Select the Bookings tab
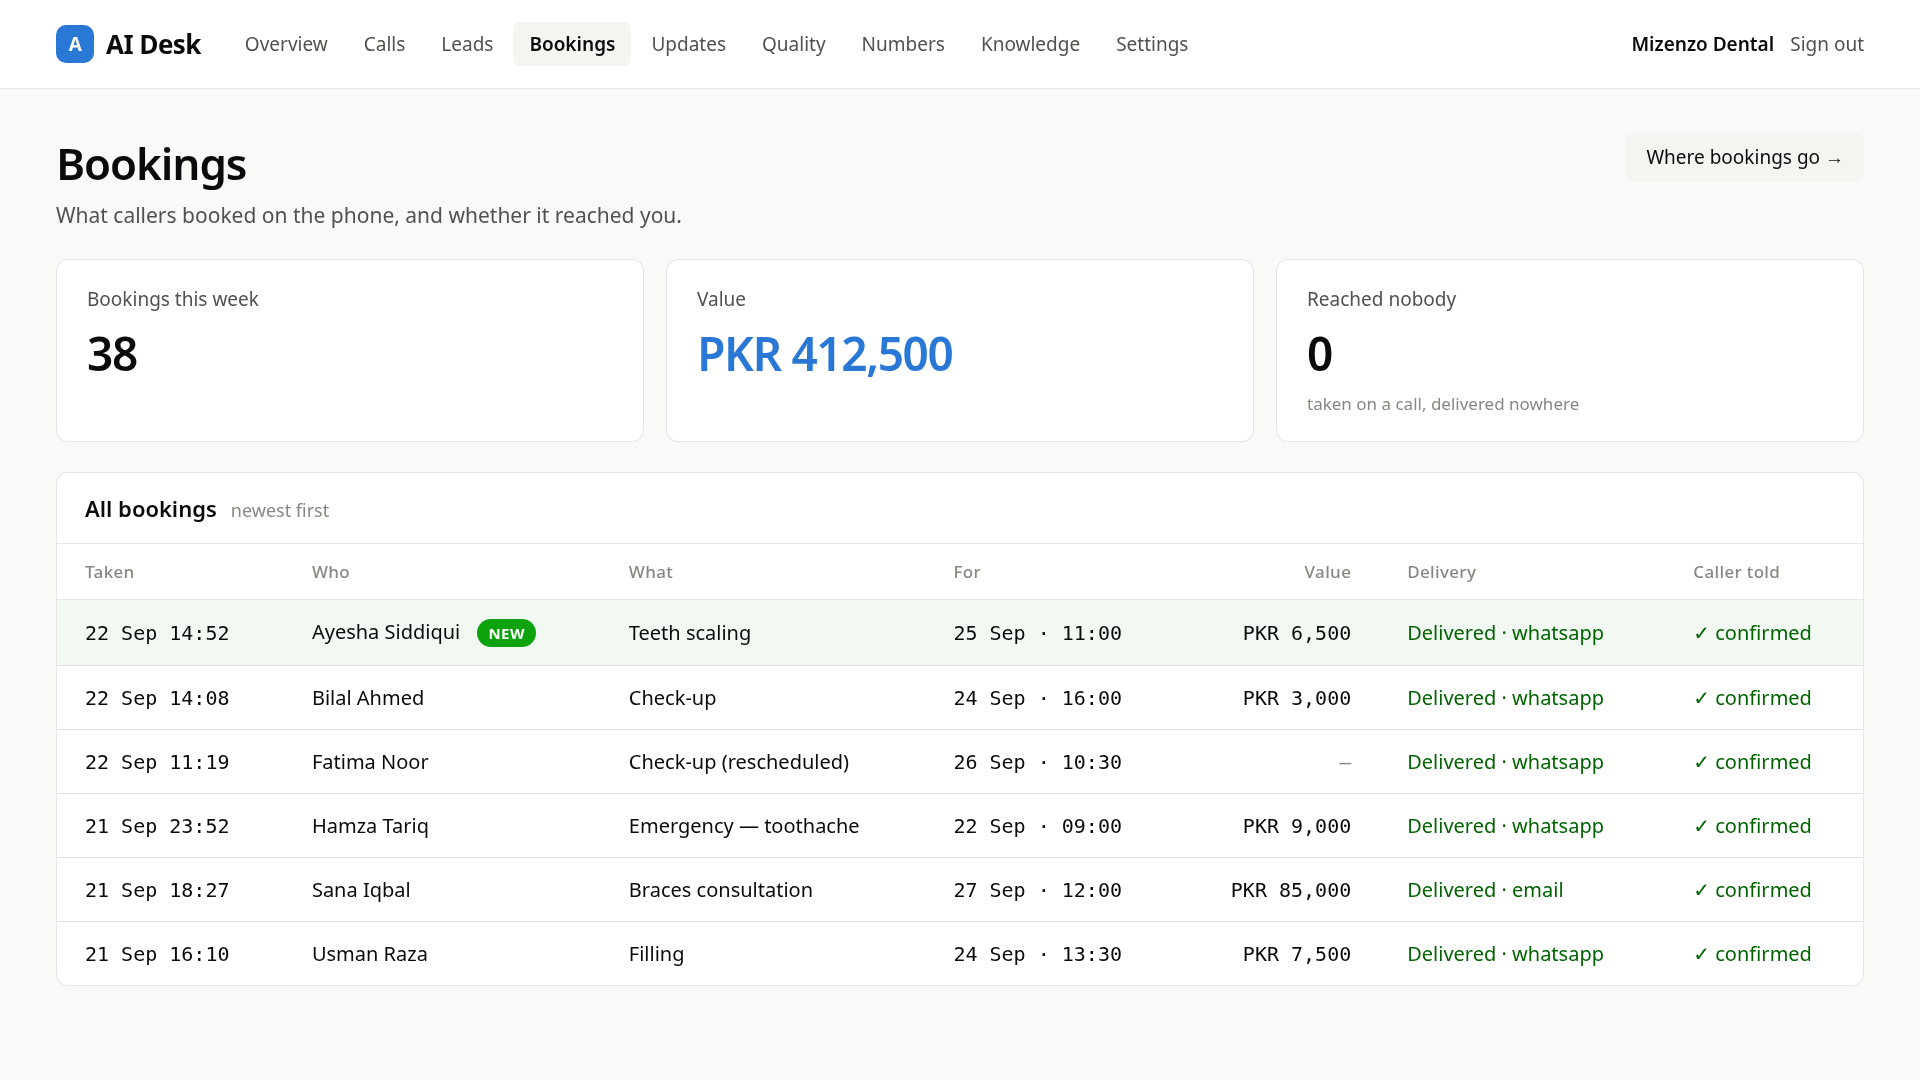The image size is (1920, 1080). (572, 44)
